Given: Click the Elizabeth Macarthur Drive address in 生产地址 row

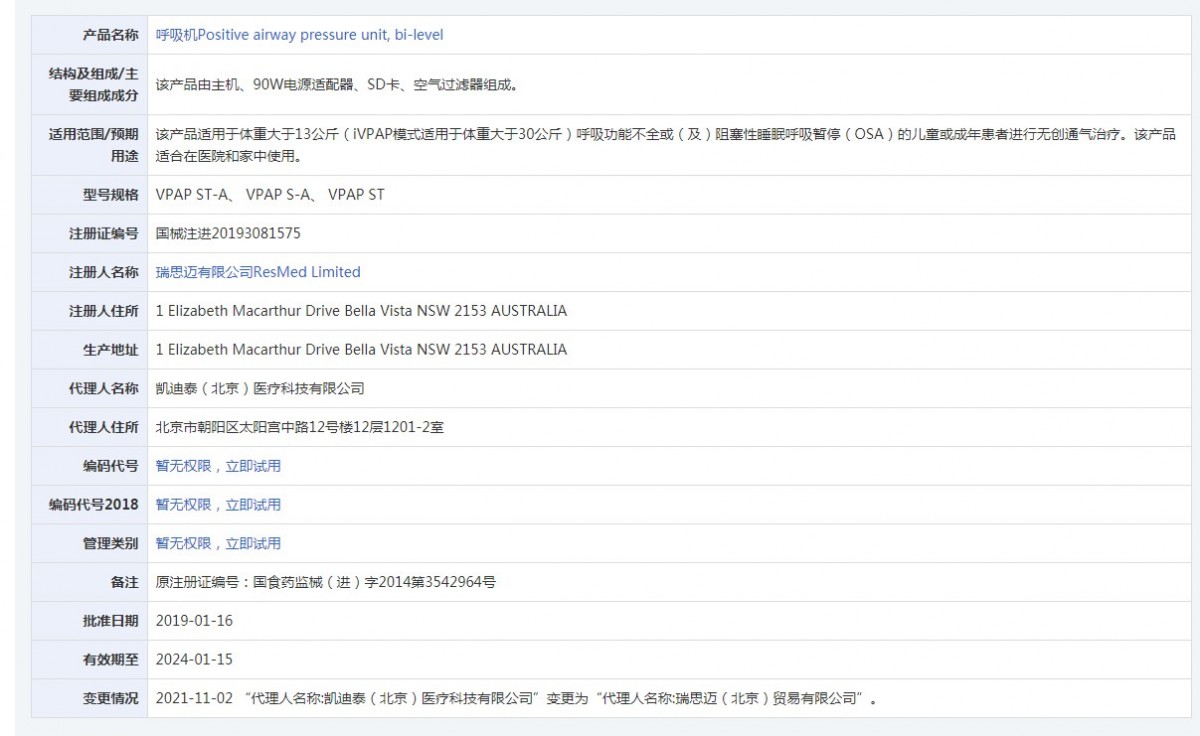Looking at the screenshot, I should (x=361, y=350).
